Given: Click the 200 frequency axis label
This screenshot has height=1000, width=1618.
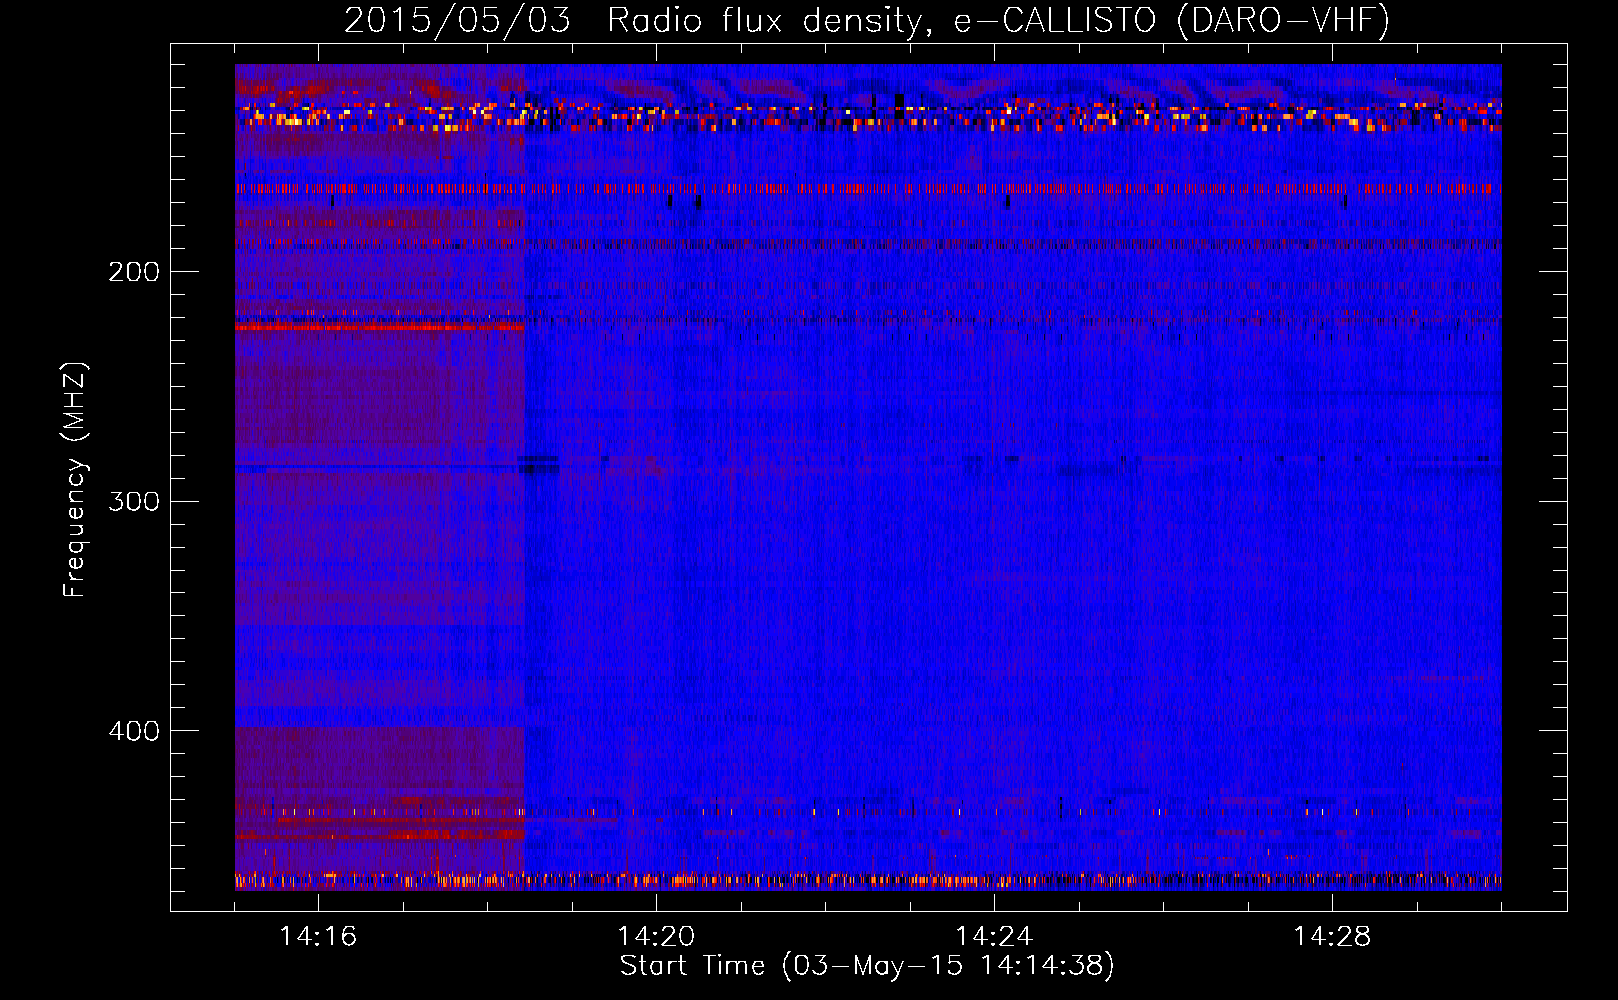Looking at the screenshot, I should click(x=134, y=272).
